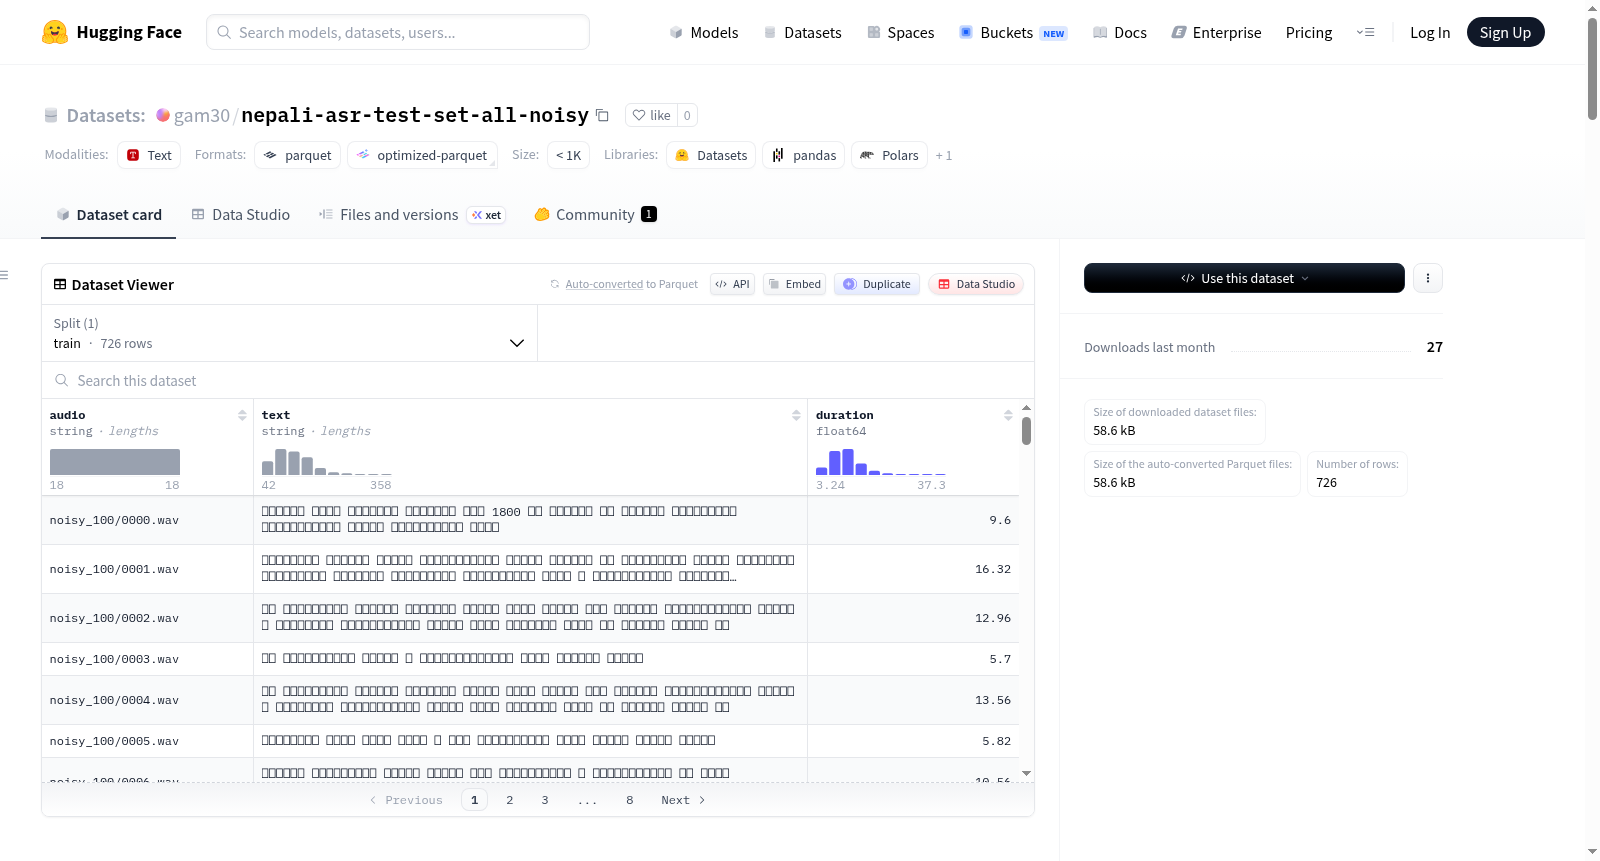The image size is (1600, 861).
Task: Click the dataset title nepali-asr-test-set-all-noisy
Action: (415, 115)
